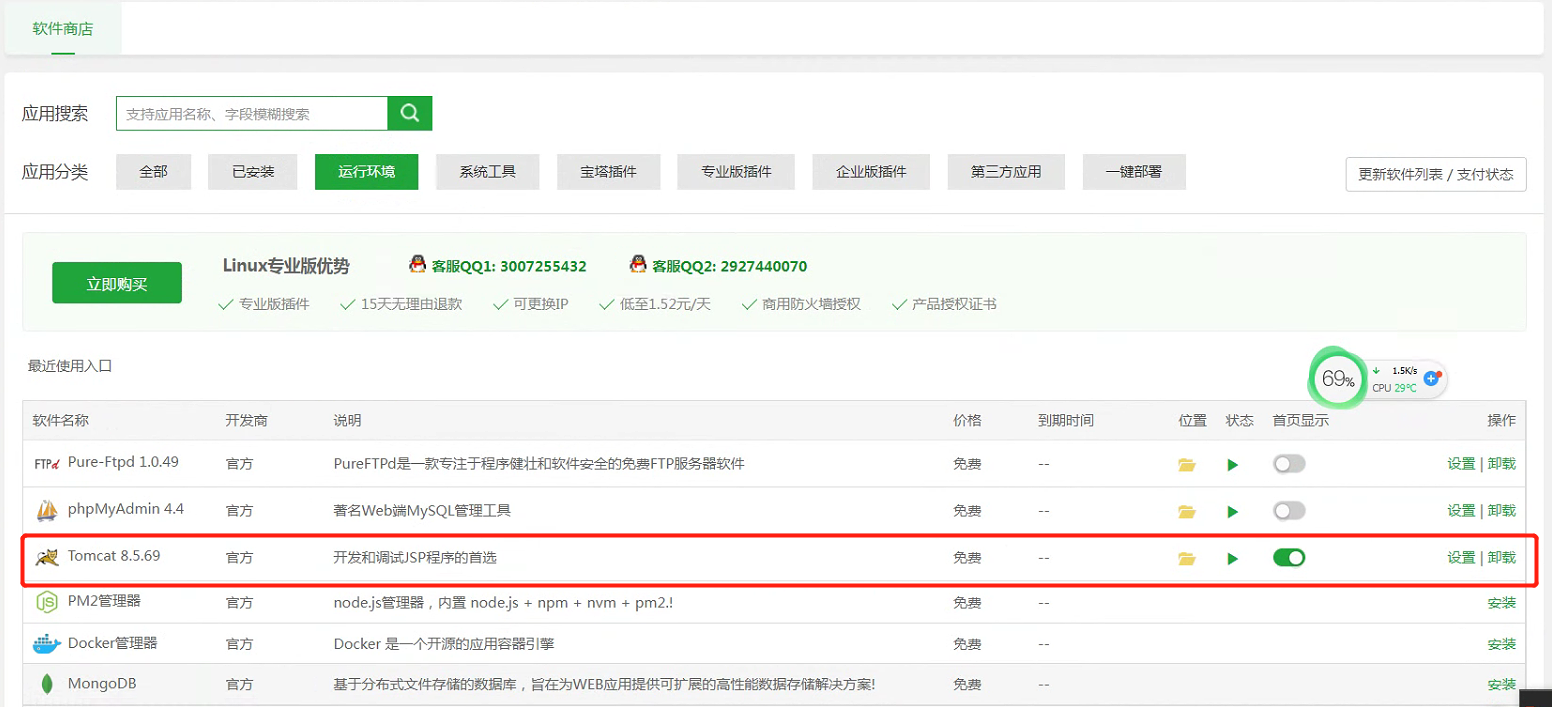Viewport: 1552px width, 707px height.
Task: Click the phpMyAdmin status play icon
Action: [1233, 512]
